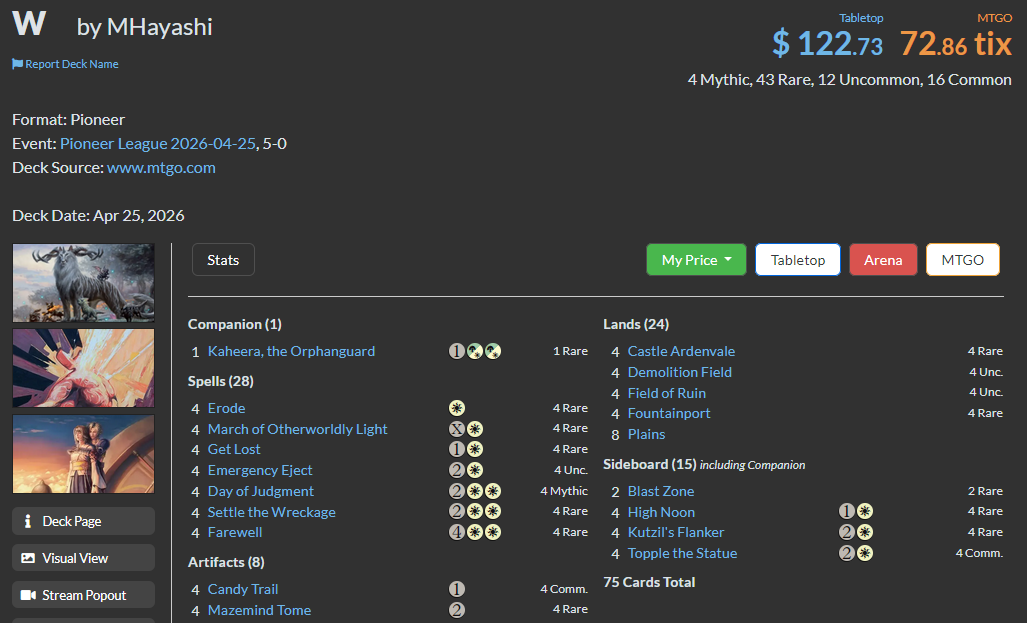Open Kaheera, the Orphanguard card link
Image resolution: width=1027 pixels, height=623 pixels.
tap(291, 351)
